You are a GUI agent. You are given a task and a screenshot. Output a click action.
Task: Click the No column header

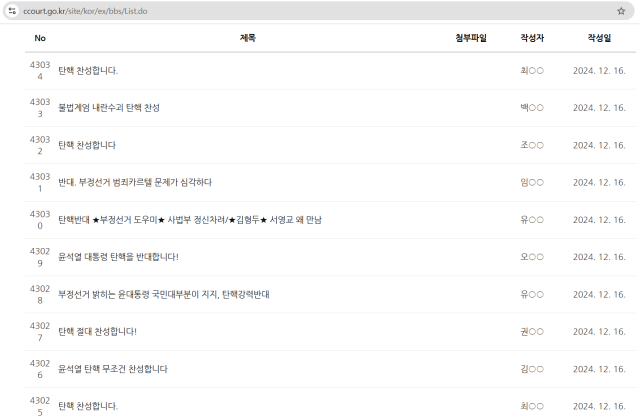(40, 38)
